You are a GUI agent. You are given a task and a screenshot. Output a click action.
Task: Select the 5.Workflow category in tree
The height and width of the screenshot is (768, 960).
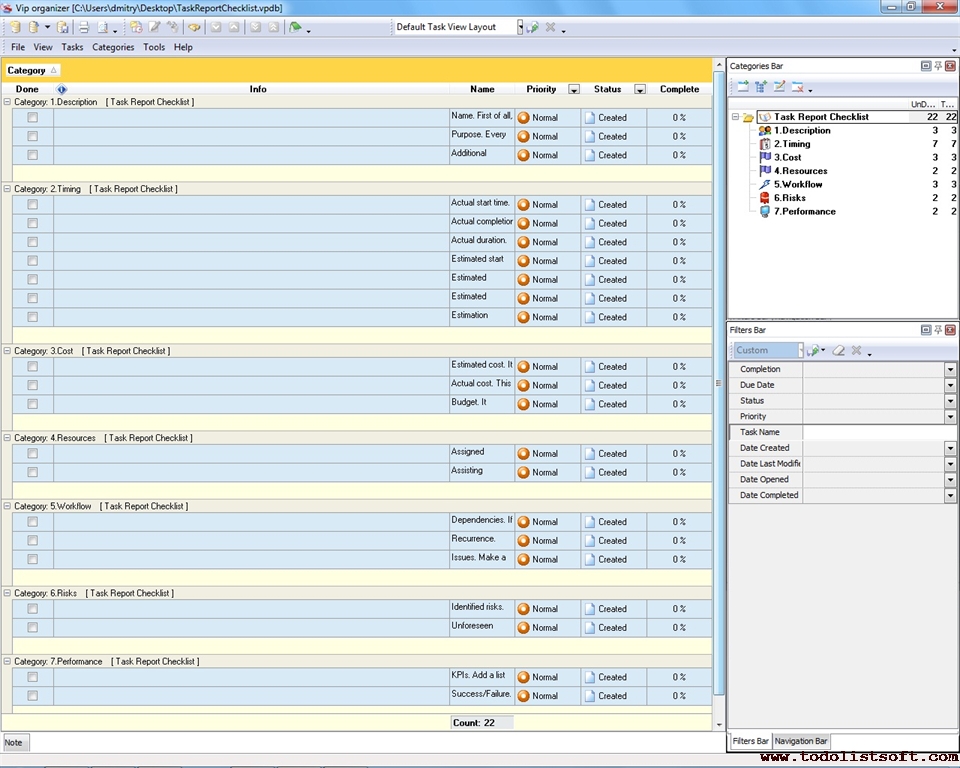797,184
